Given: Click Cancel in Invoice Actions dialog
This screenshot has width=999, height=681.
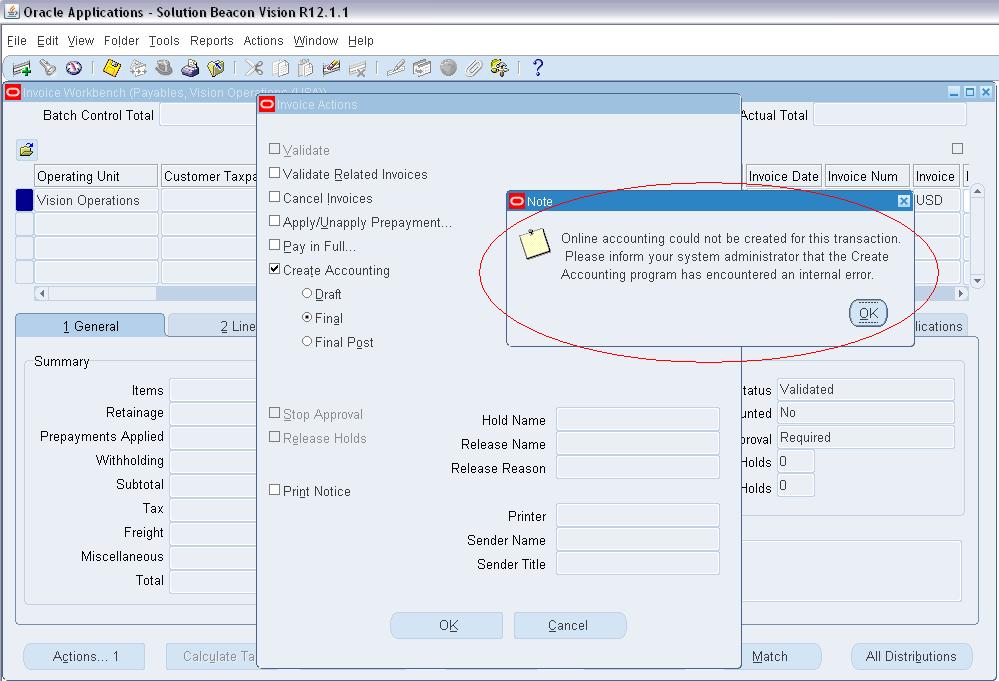Looking at the screenshot, I should (569, 625).
